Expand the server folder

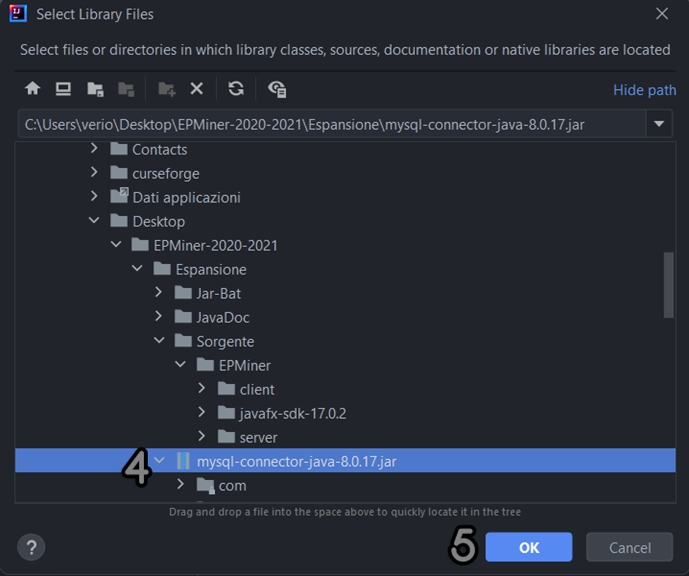pyautogui.click(x=202, y=436)
